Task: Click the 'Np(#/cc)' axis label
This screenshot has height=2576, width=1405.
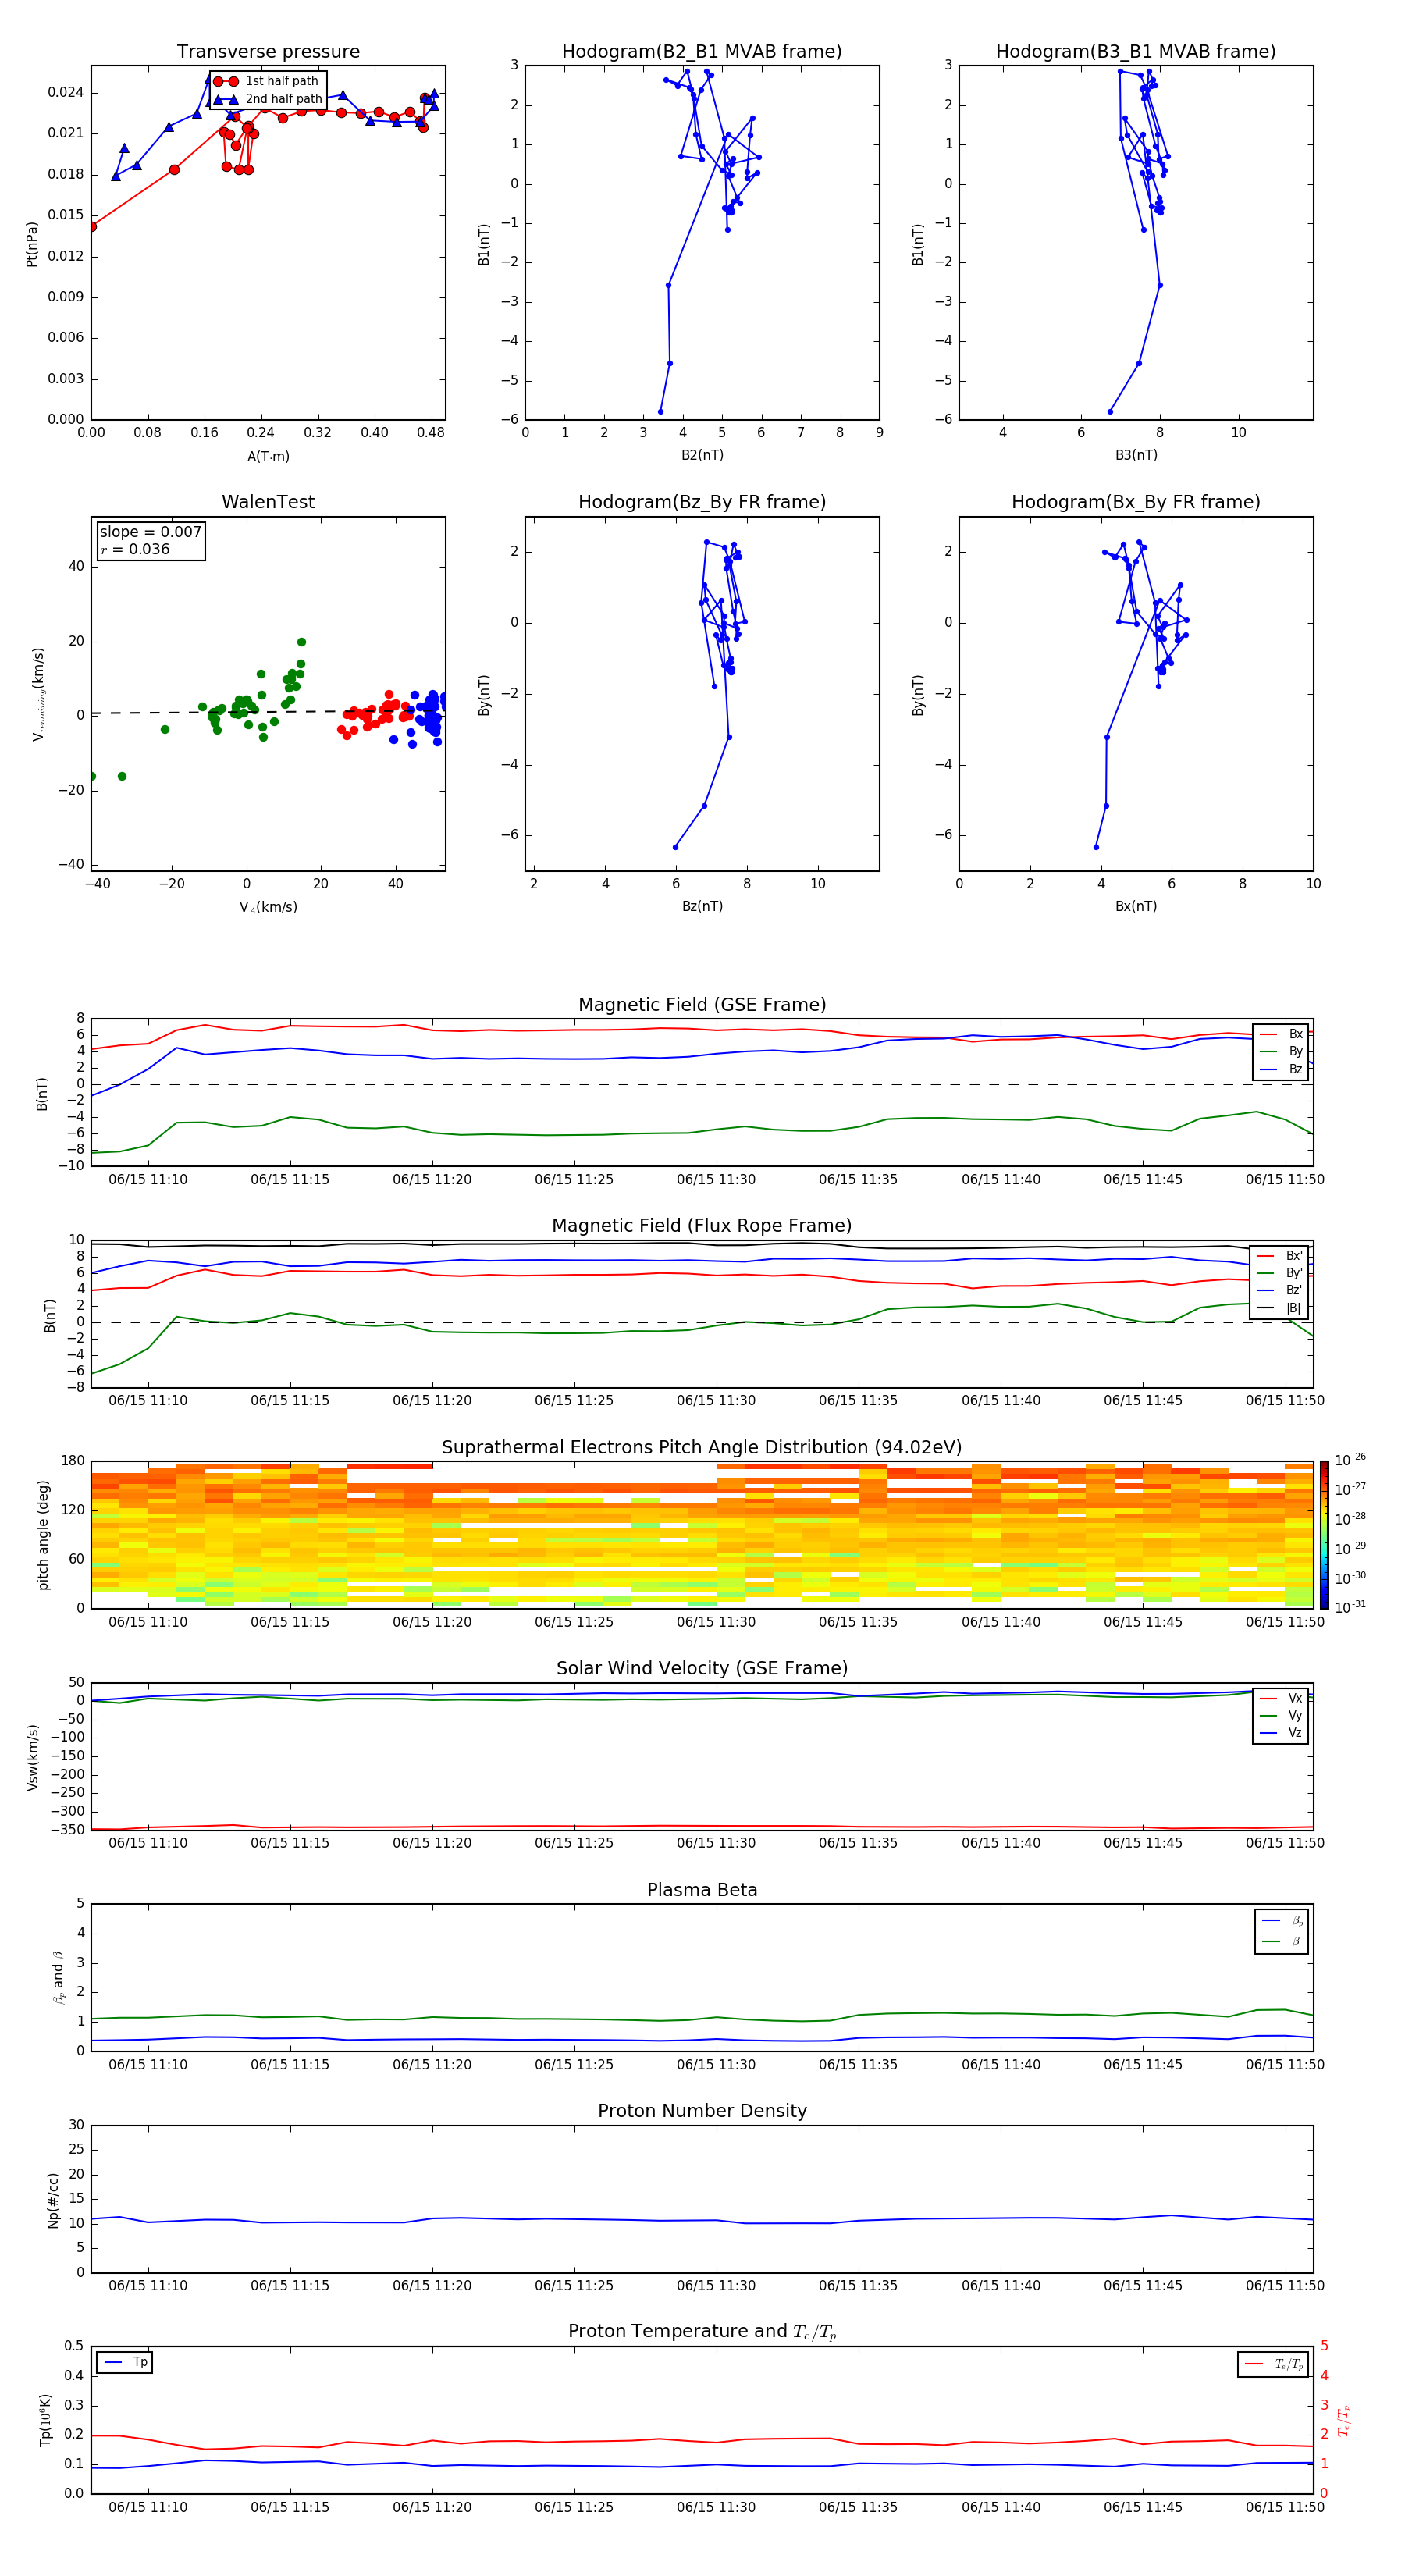Action: [53, 2200]
